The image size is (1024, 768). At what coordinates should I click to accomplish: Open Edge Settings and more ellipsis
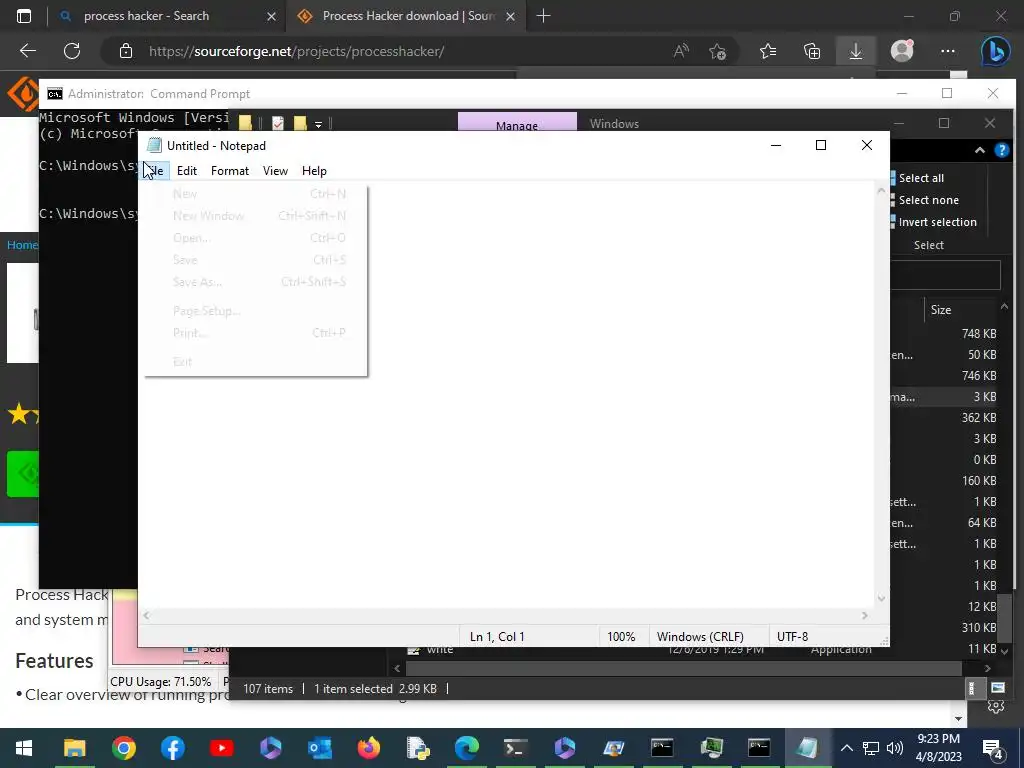point(948,51)
